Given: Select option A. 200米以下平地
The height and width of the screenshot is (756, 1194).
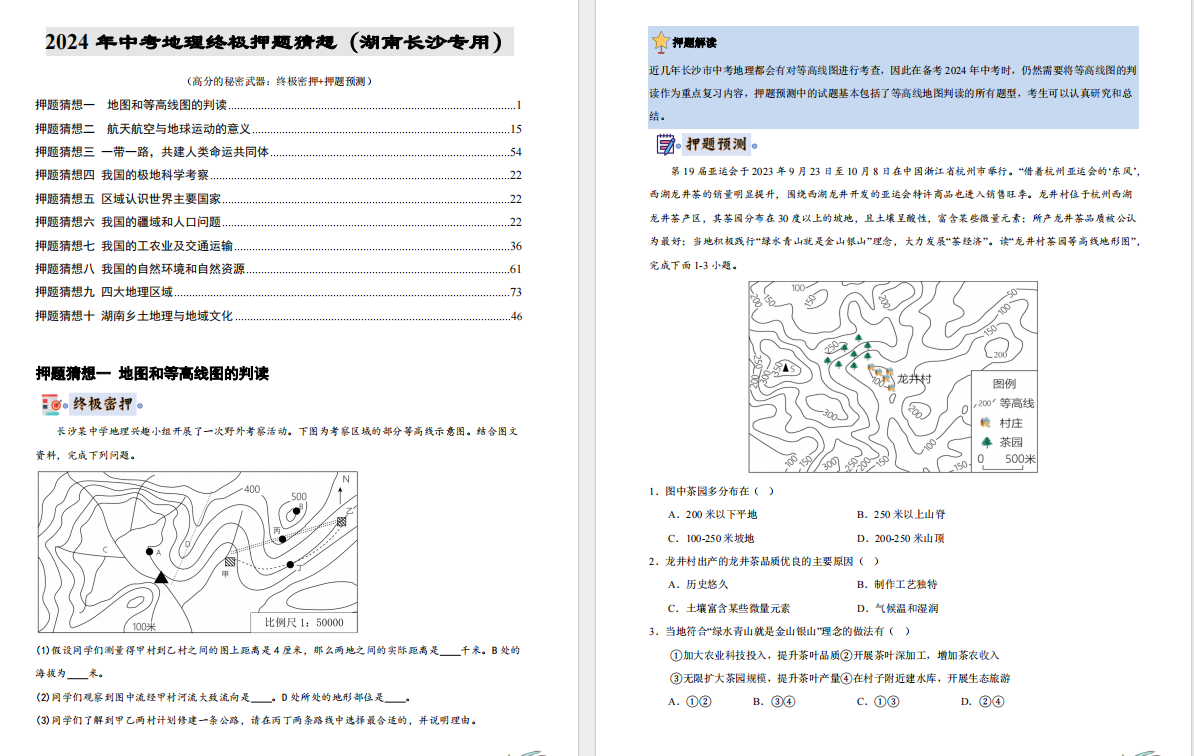Looking at the screenshot, I should [x=713, y=515].
